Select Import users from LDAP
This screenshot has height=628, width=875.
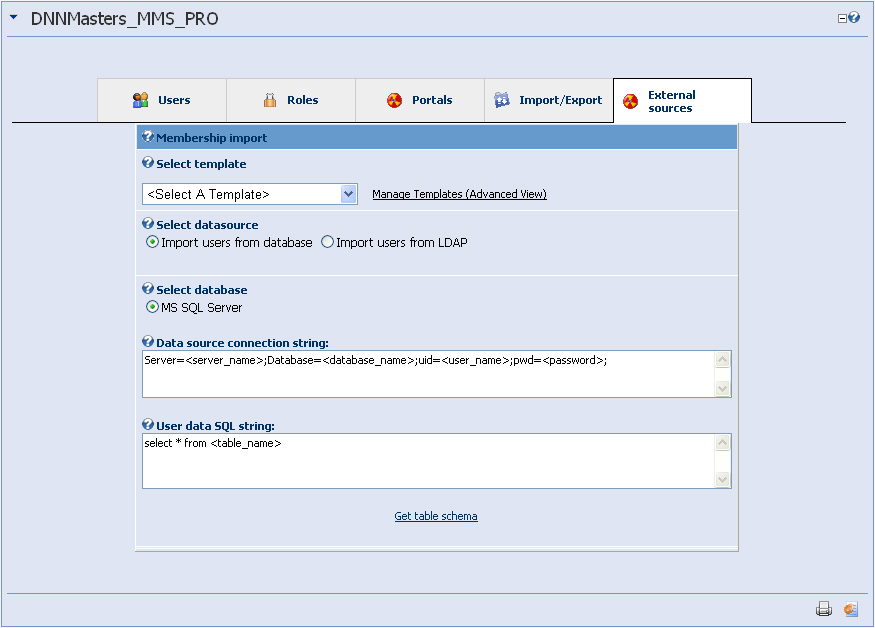coord(326,241)
